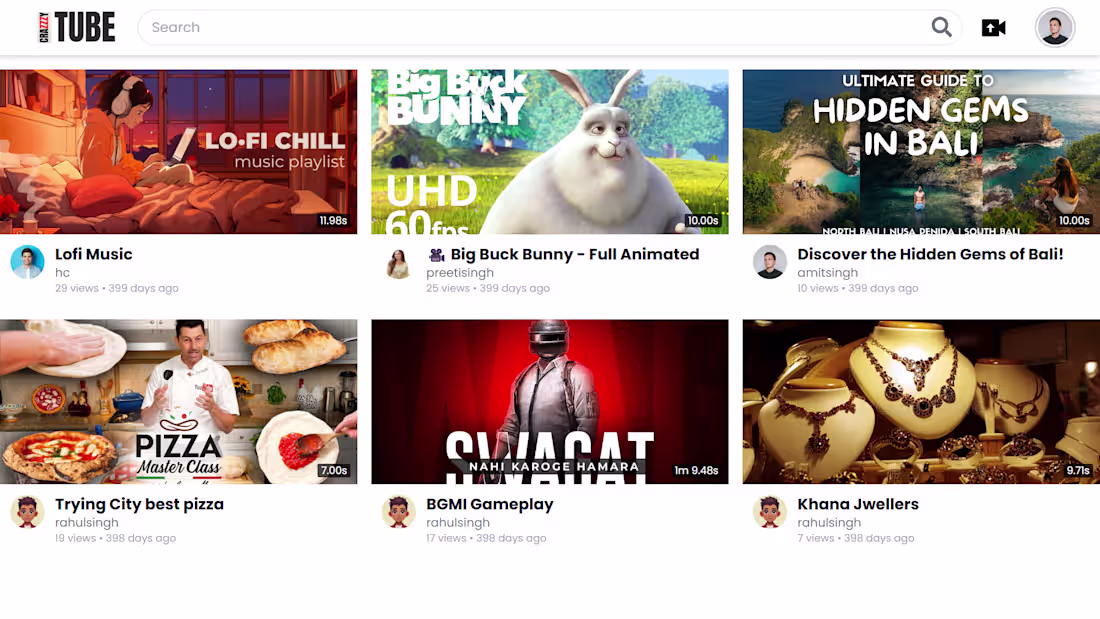
Task: Open the Big Buck Bunny thumbnail
Action: (549, 151)
